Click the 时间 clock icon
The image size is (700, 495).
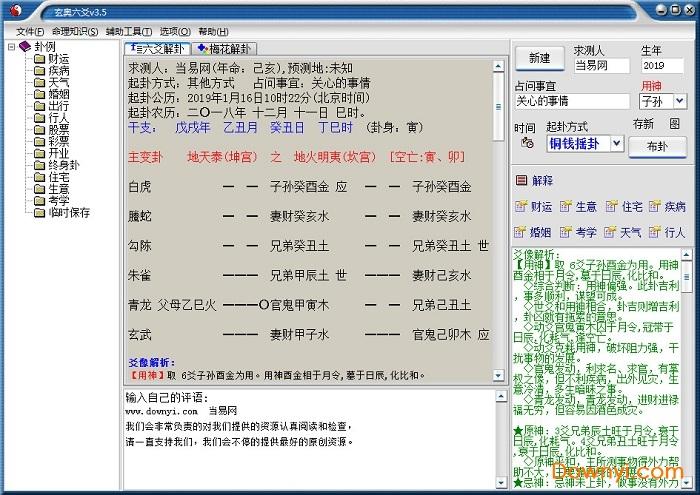click(527, 143)
